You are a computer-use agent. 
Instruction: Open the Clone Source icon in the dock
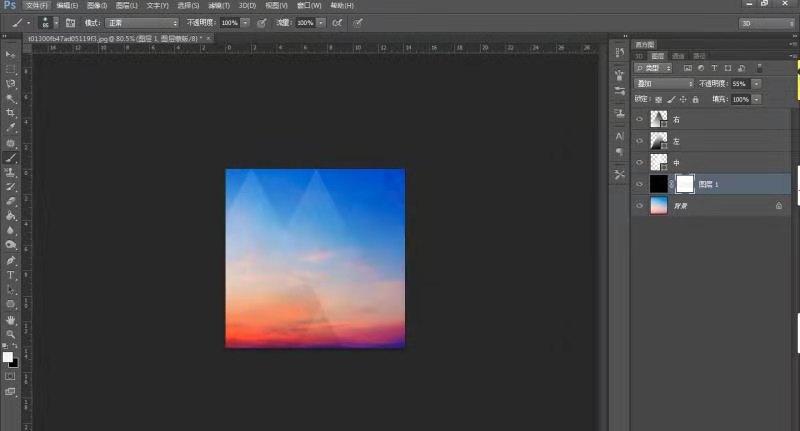coord(619,113)
